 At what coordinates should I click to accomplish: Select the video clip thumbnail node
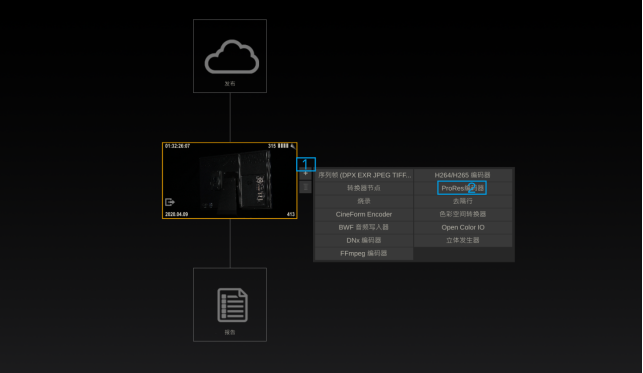click(230, 180)
